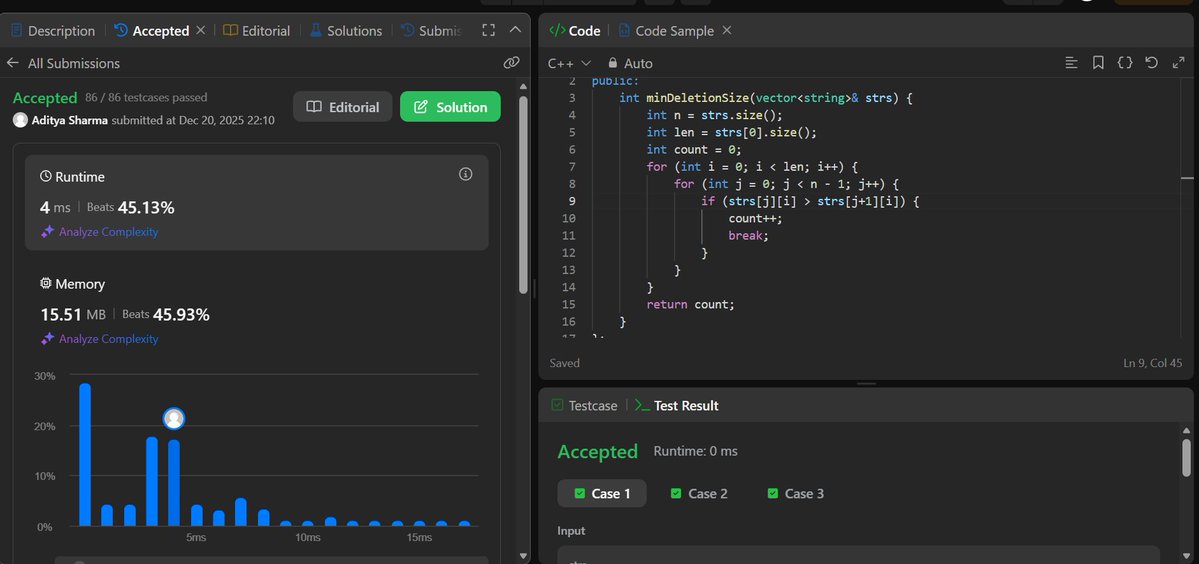Click 'Beats 45.93%' memory text
The image size is (1199, 564).
pyautogui.click(x=166, y=314)
